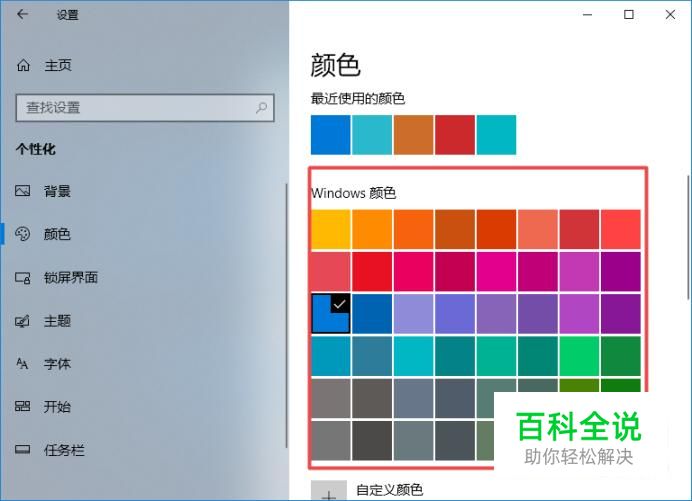
Task: Click the 锁屏界面 lock screen icon
Action: tap(23, 278)
